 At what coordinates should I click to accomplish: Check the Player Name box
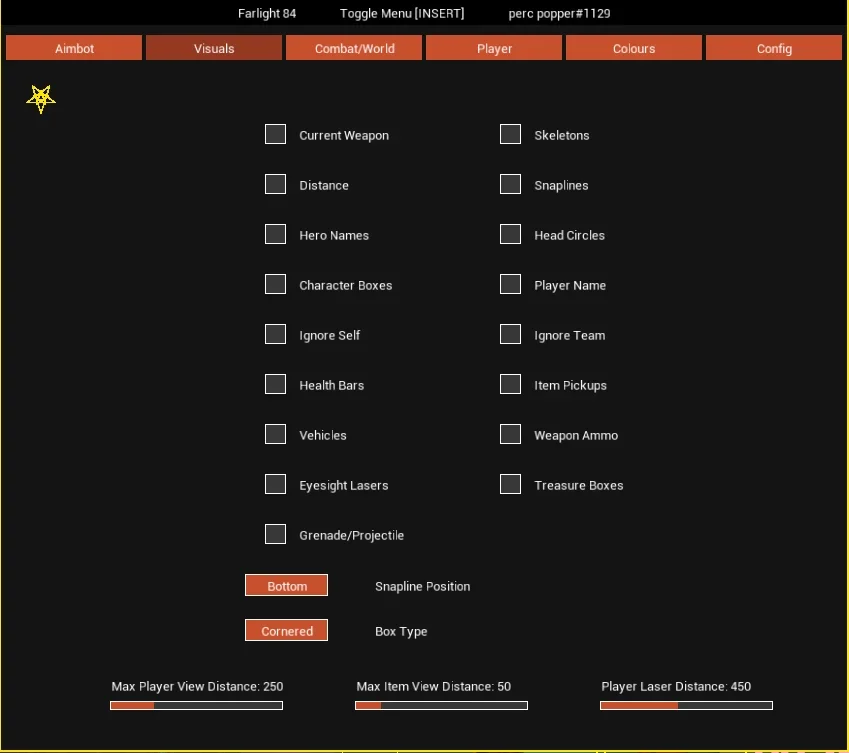tap(511, 284)
